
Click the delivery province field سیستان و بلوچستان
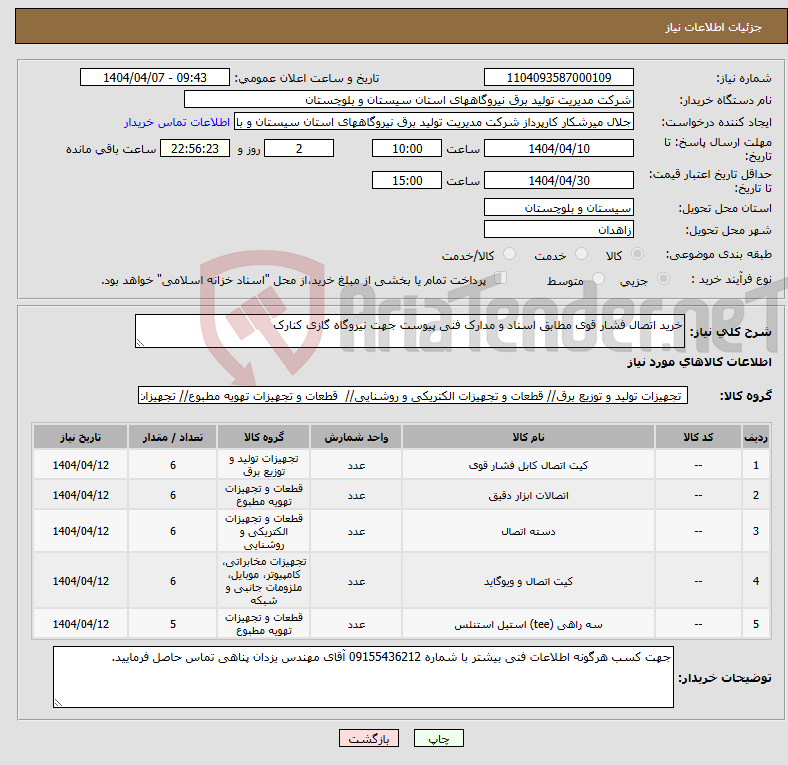coord(558,207)
